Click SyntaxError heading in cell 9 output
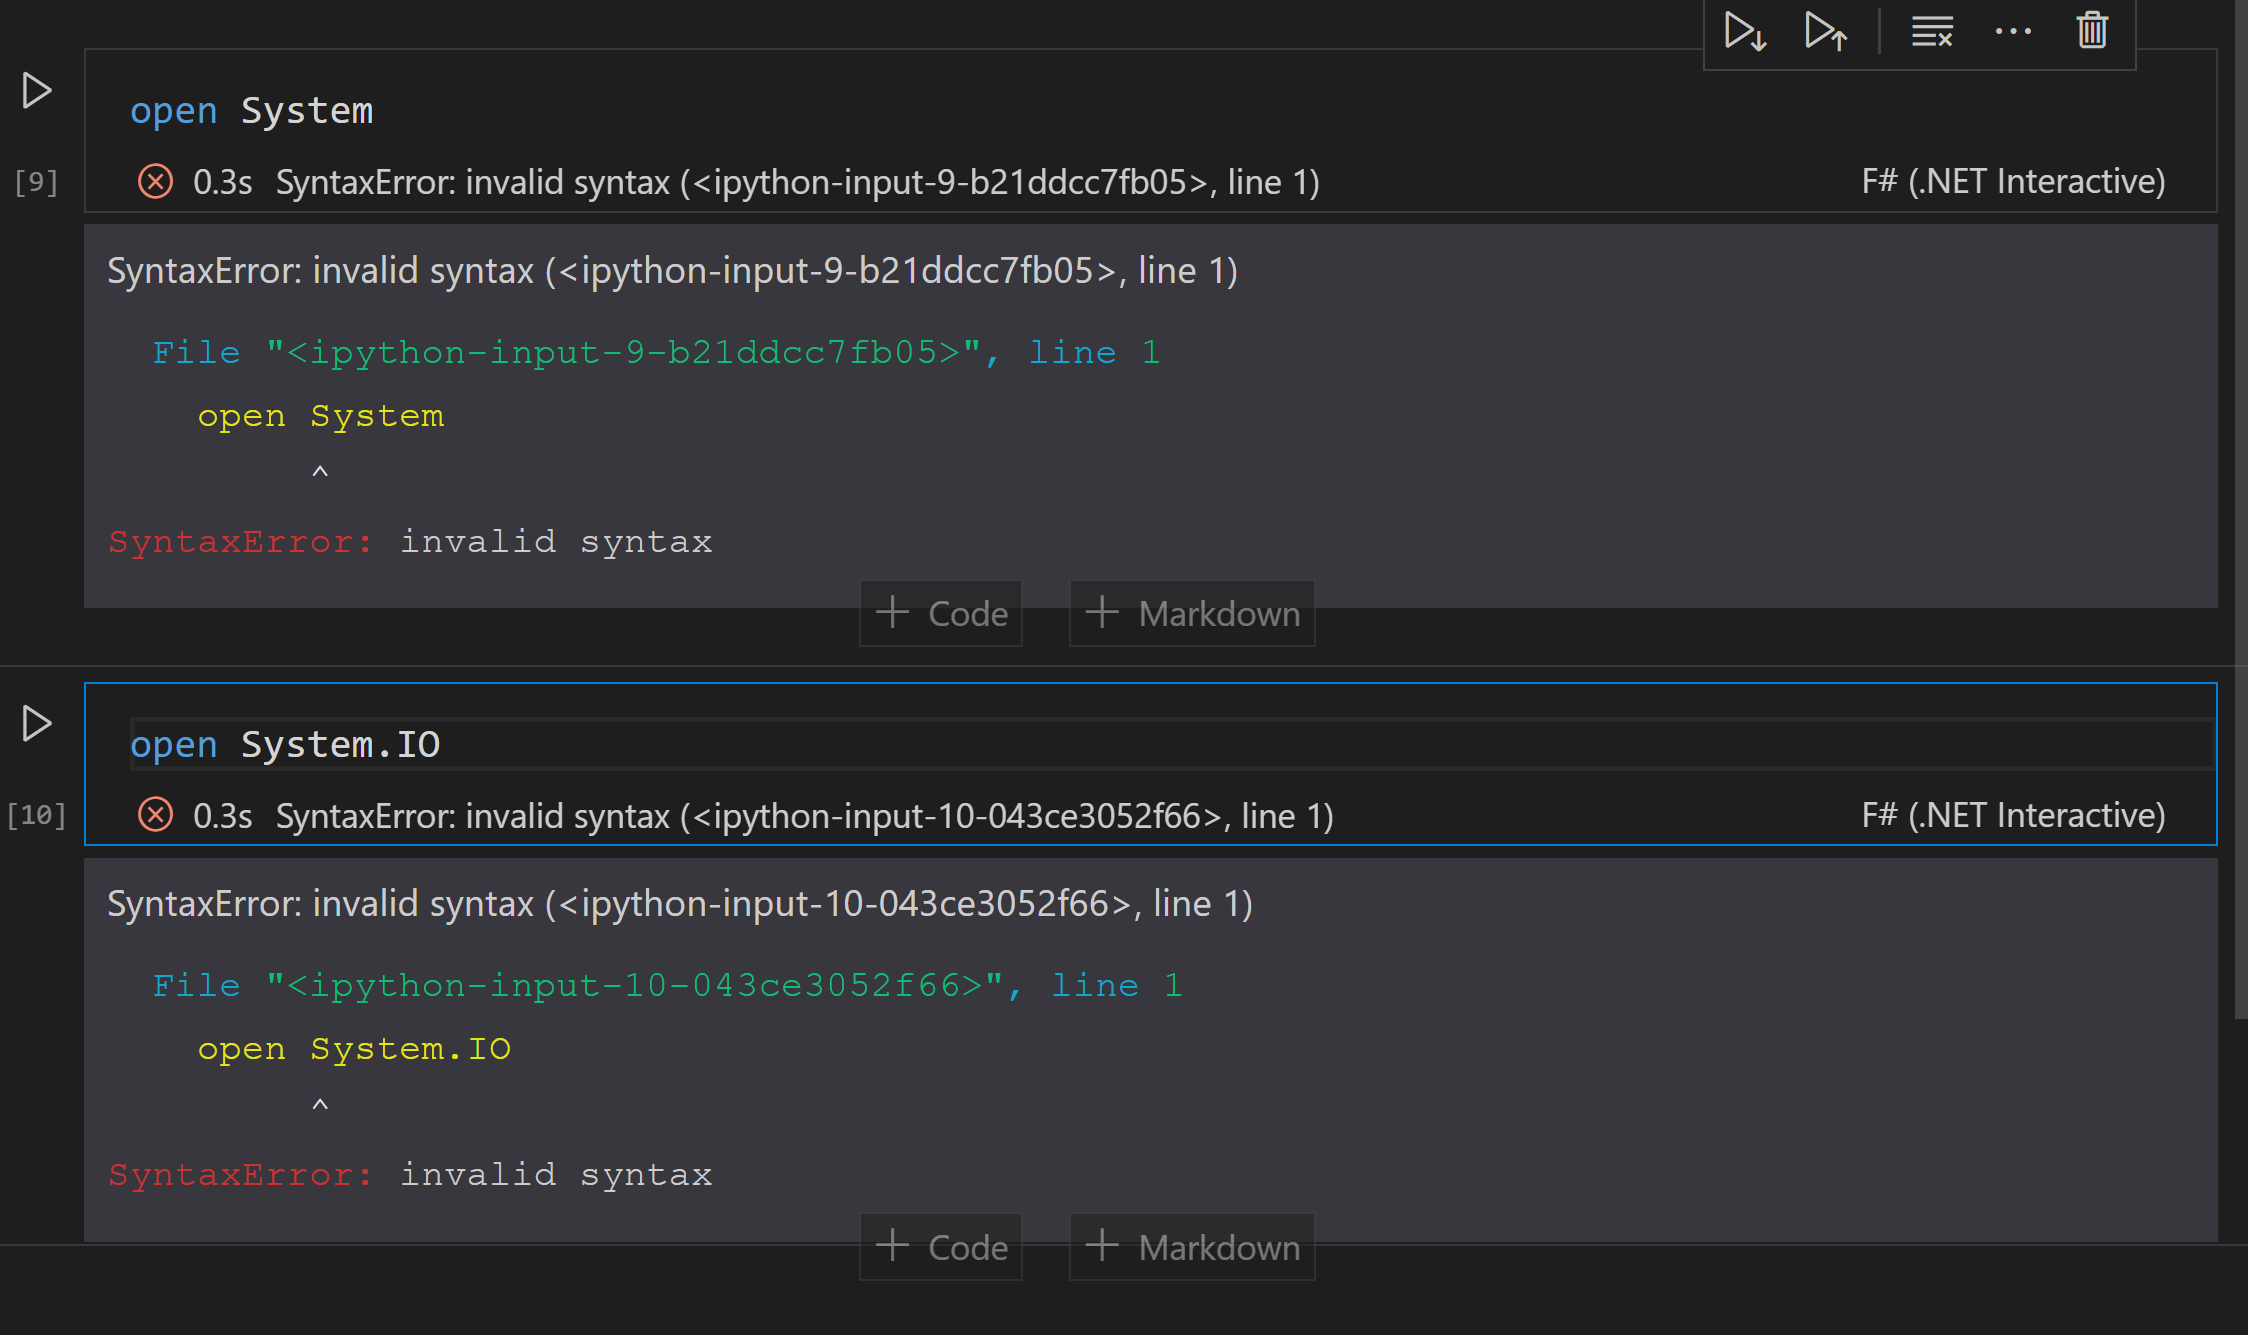 (x=673, y=271)
